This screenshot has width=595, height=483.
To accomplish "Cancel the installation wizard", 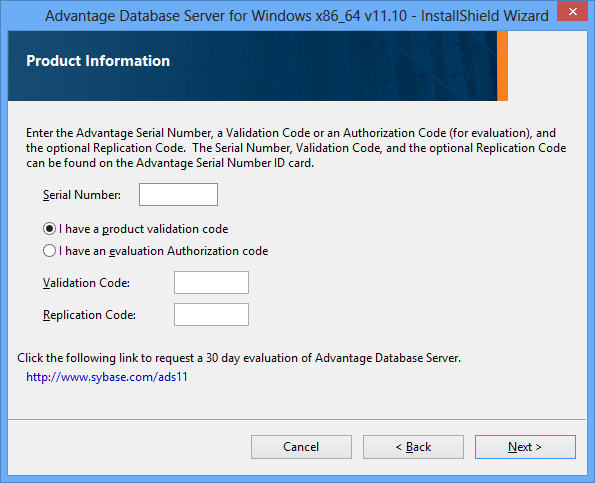I will [301, 447].
